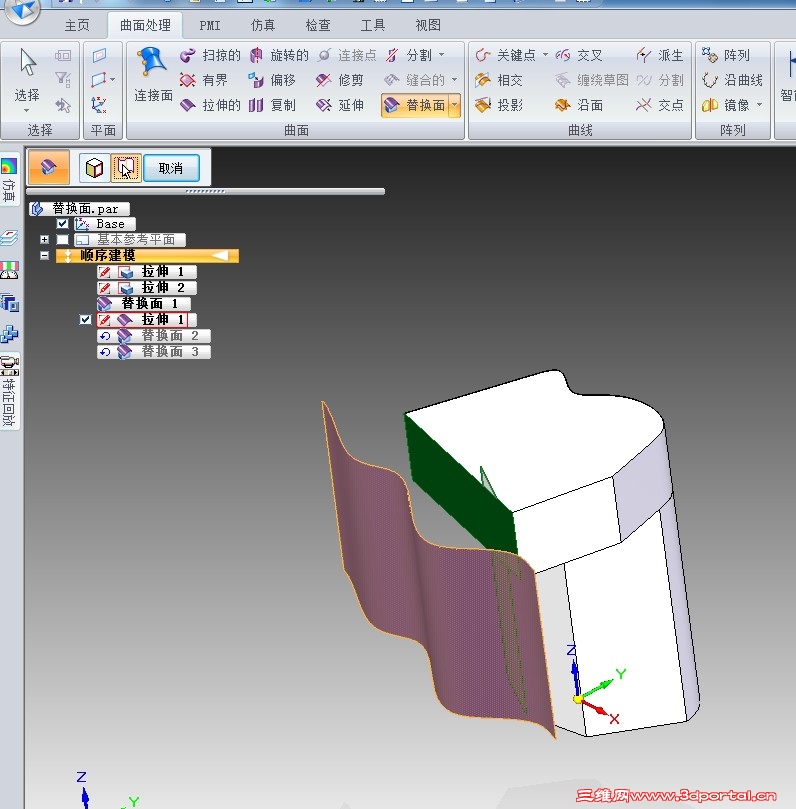Collapse the 顺序建模 tree node
Screen dimensions: 796x809
44,255
